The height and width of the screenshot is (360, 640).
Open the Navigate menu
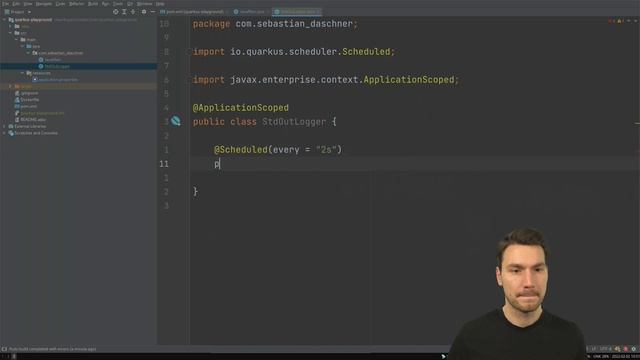pos(44,4)
